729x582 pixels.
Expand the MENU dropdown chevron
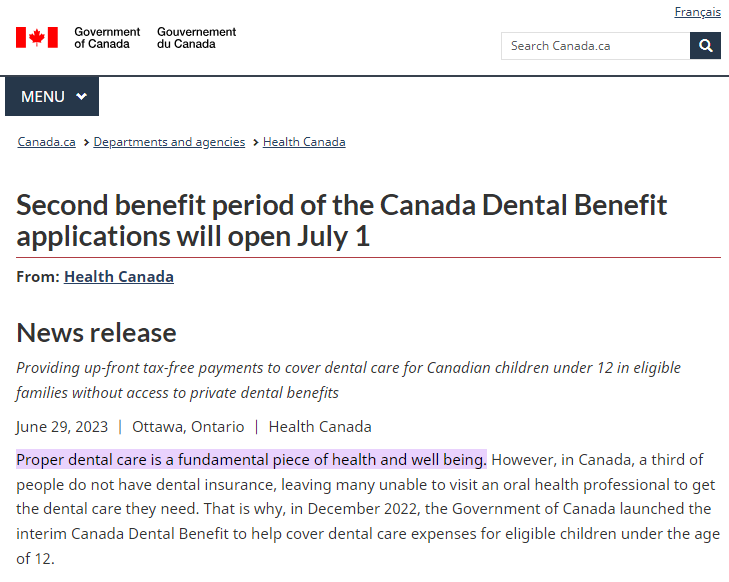click(x=81, y=97)
